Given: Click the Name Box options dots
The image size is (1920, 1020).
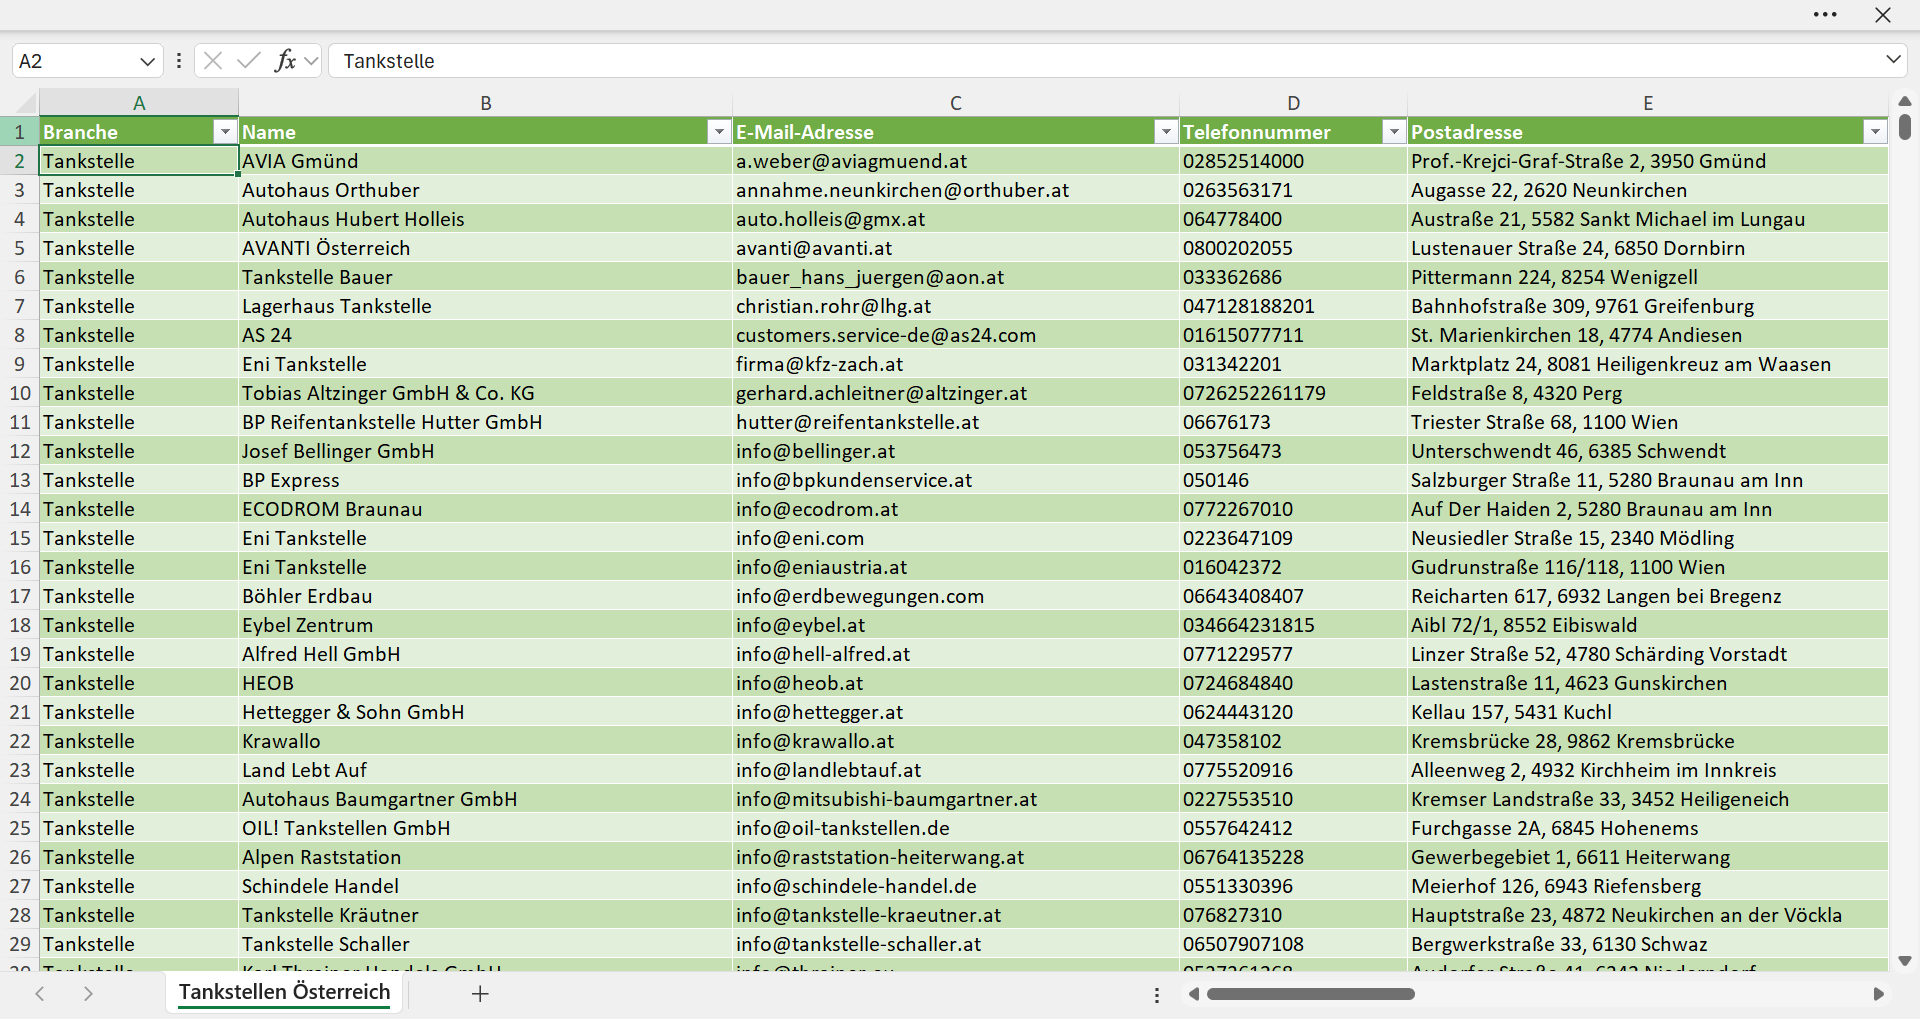Looking at the screenshot, I should pos(179,61).
